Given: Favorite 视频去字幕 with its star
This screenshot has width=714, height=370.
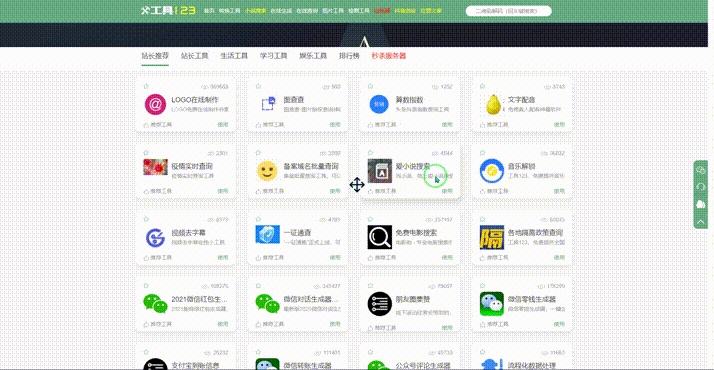Looking at the screenshot, I should (x=146, y=219).
